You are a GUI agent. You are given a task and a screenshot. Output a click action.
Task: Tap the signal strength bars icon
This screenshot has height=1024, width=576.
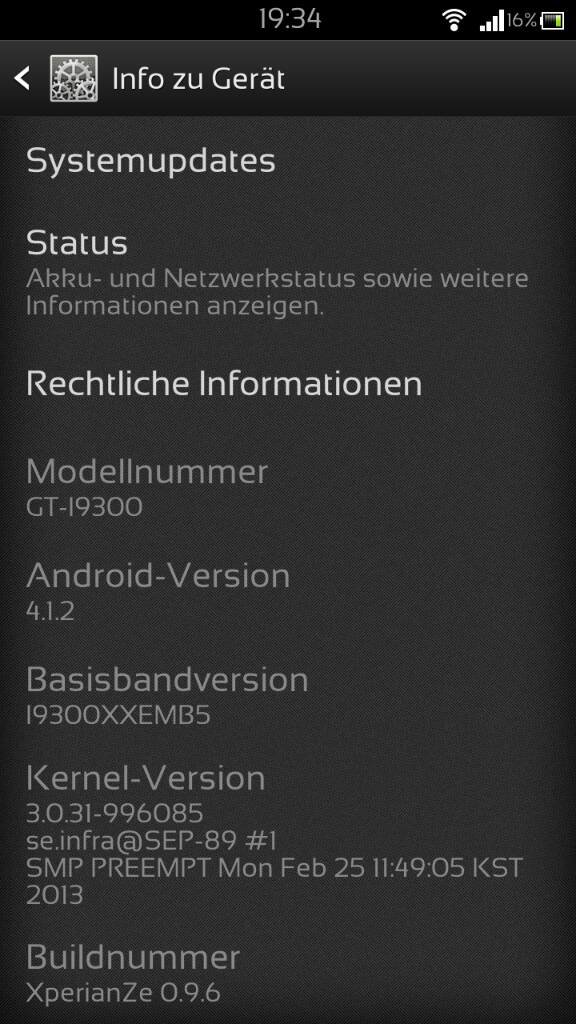click(x=491, y=20)
